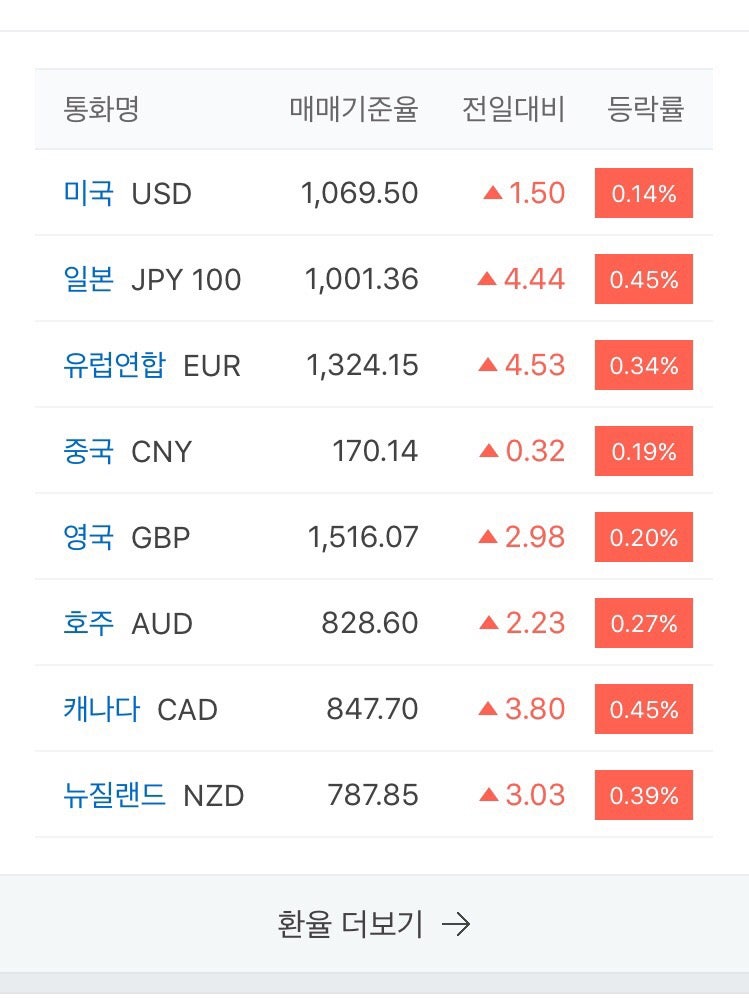Tap the 환율 더보기 button
This screenshot has height=999, width=749.
coord(374,924)
